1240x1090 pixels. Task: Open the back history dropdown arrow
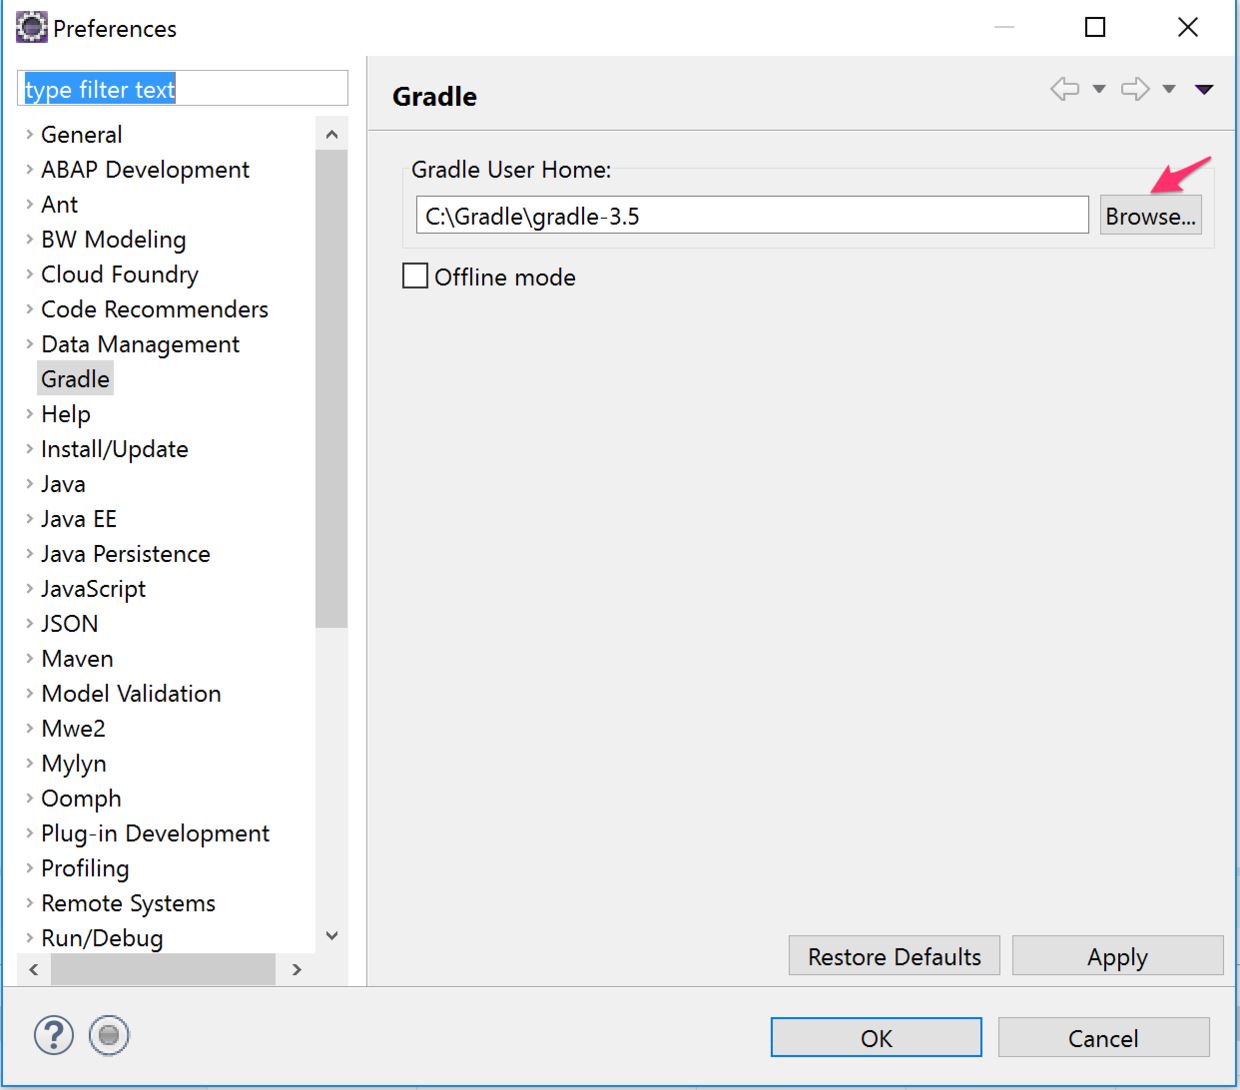click(x=1099, y=89)
